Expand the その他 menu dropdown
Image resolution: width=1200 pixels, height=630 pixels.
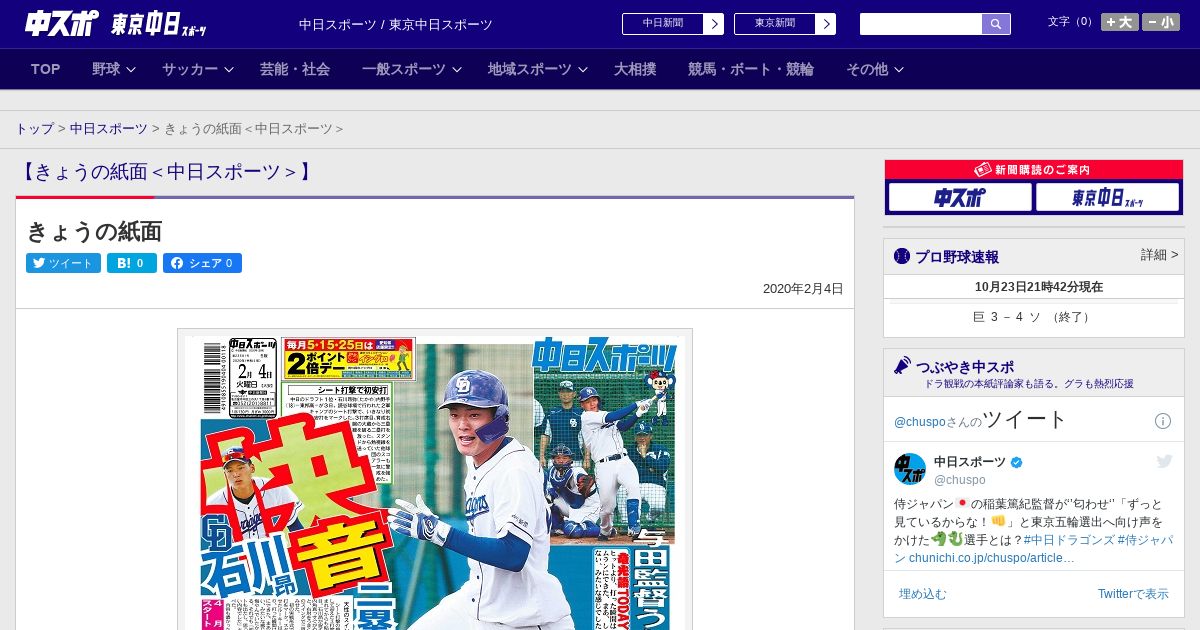(875, 69)
